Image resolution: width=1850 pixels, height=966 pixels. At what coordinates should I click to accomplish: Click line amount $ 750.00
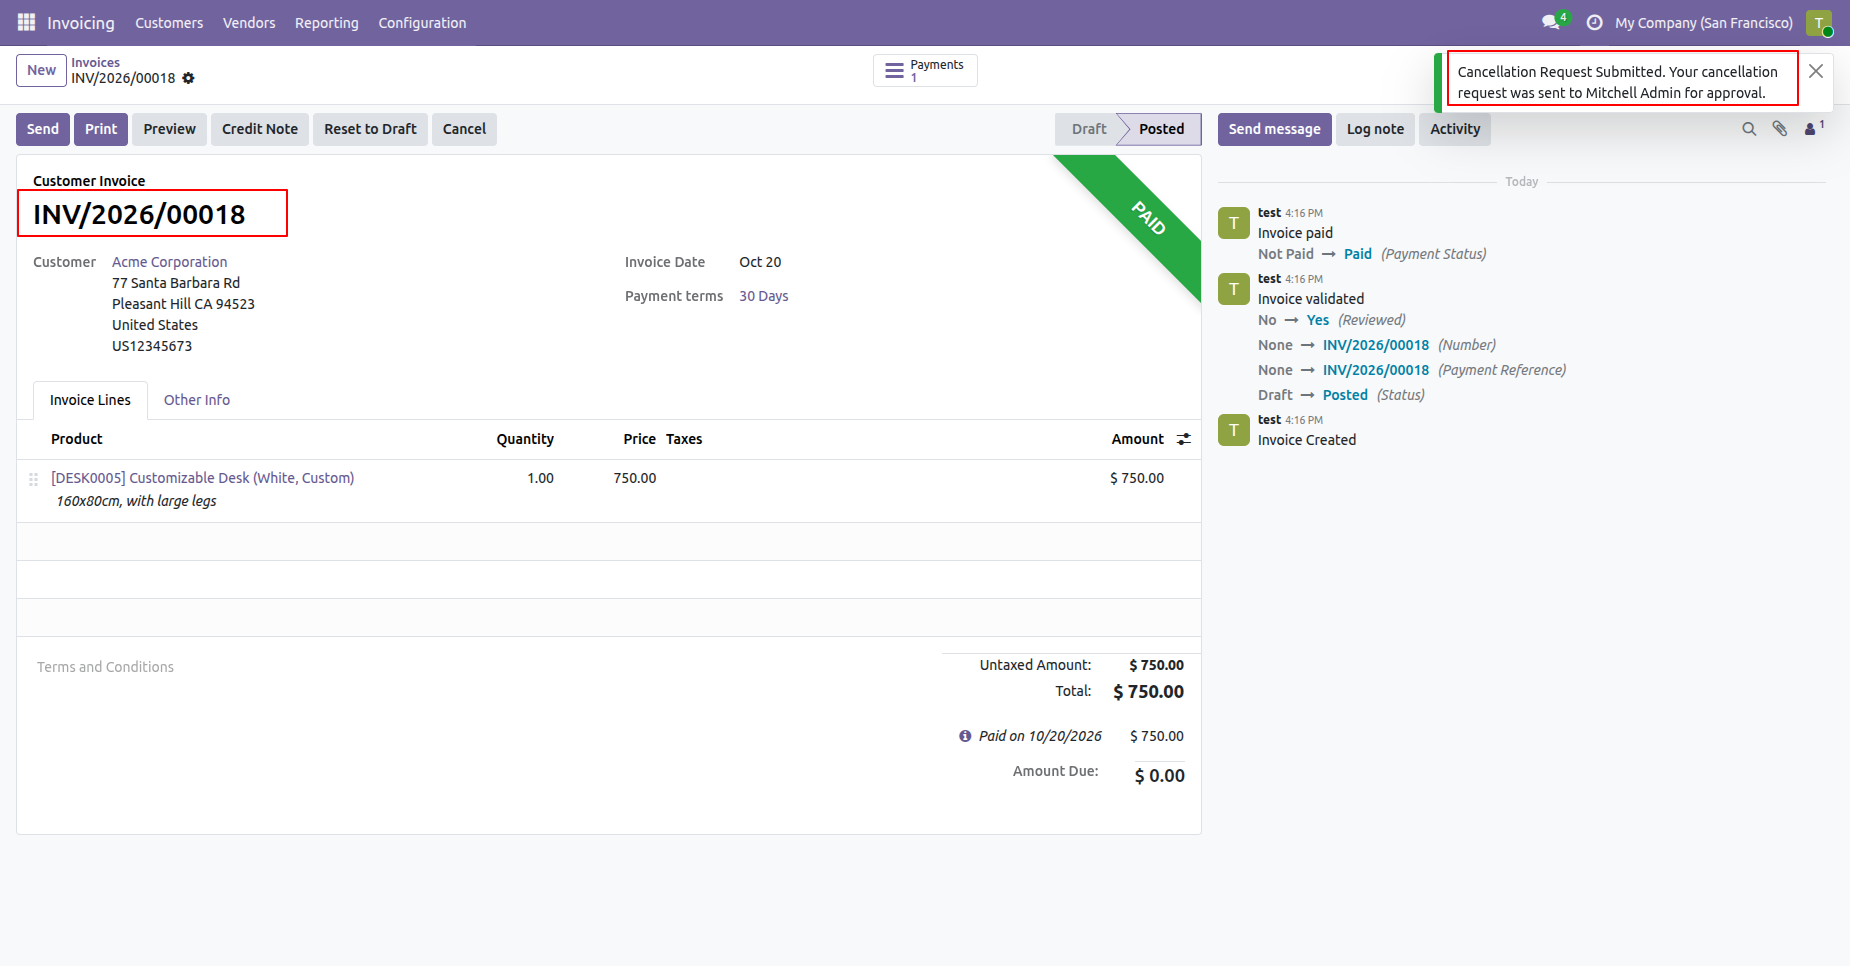1137,478
